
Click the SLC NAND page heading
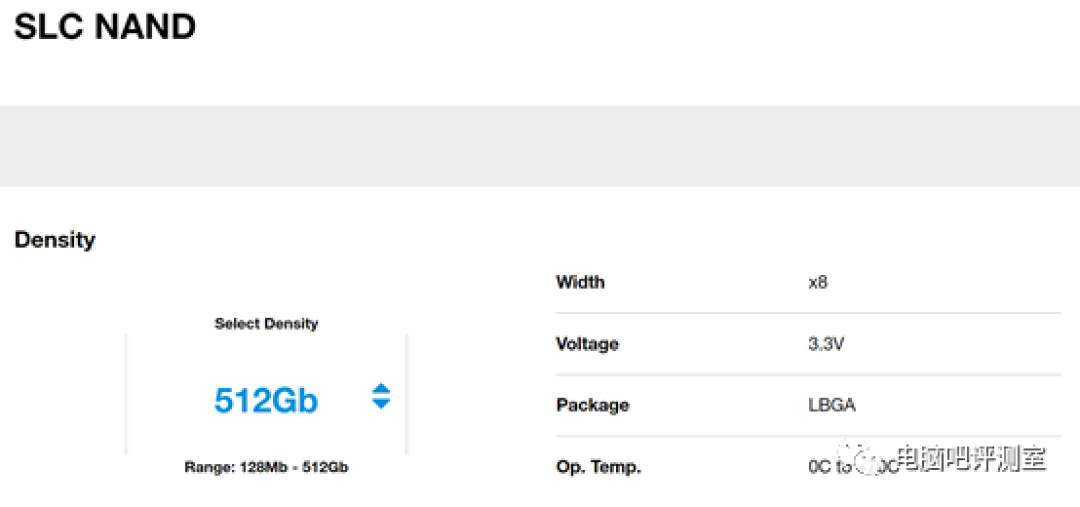[105, 27]
